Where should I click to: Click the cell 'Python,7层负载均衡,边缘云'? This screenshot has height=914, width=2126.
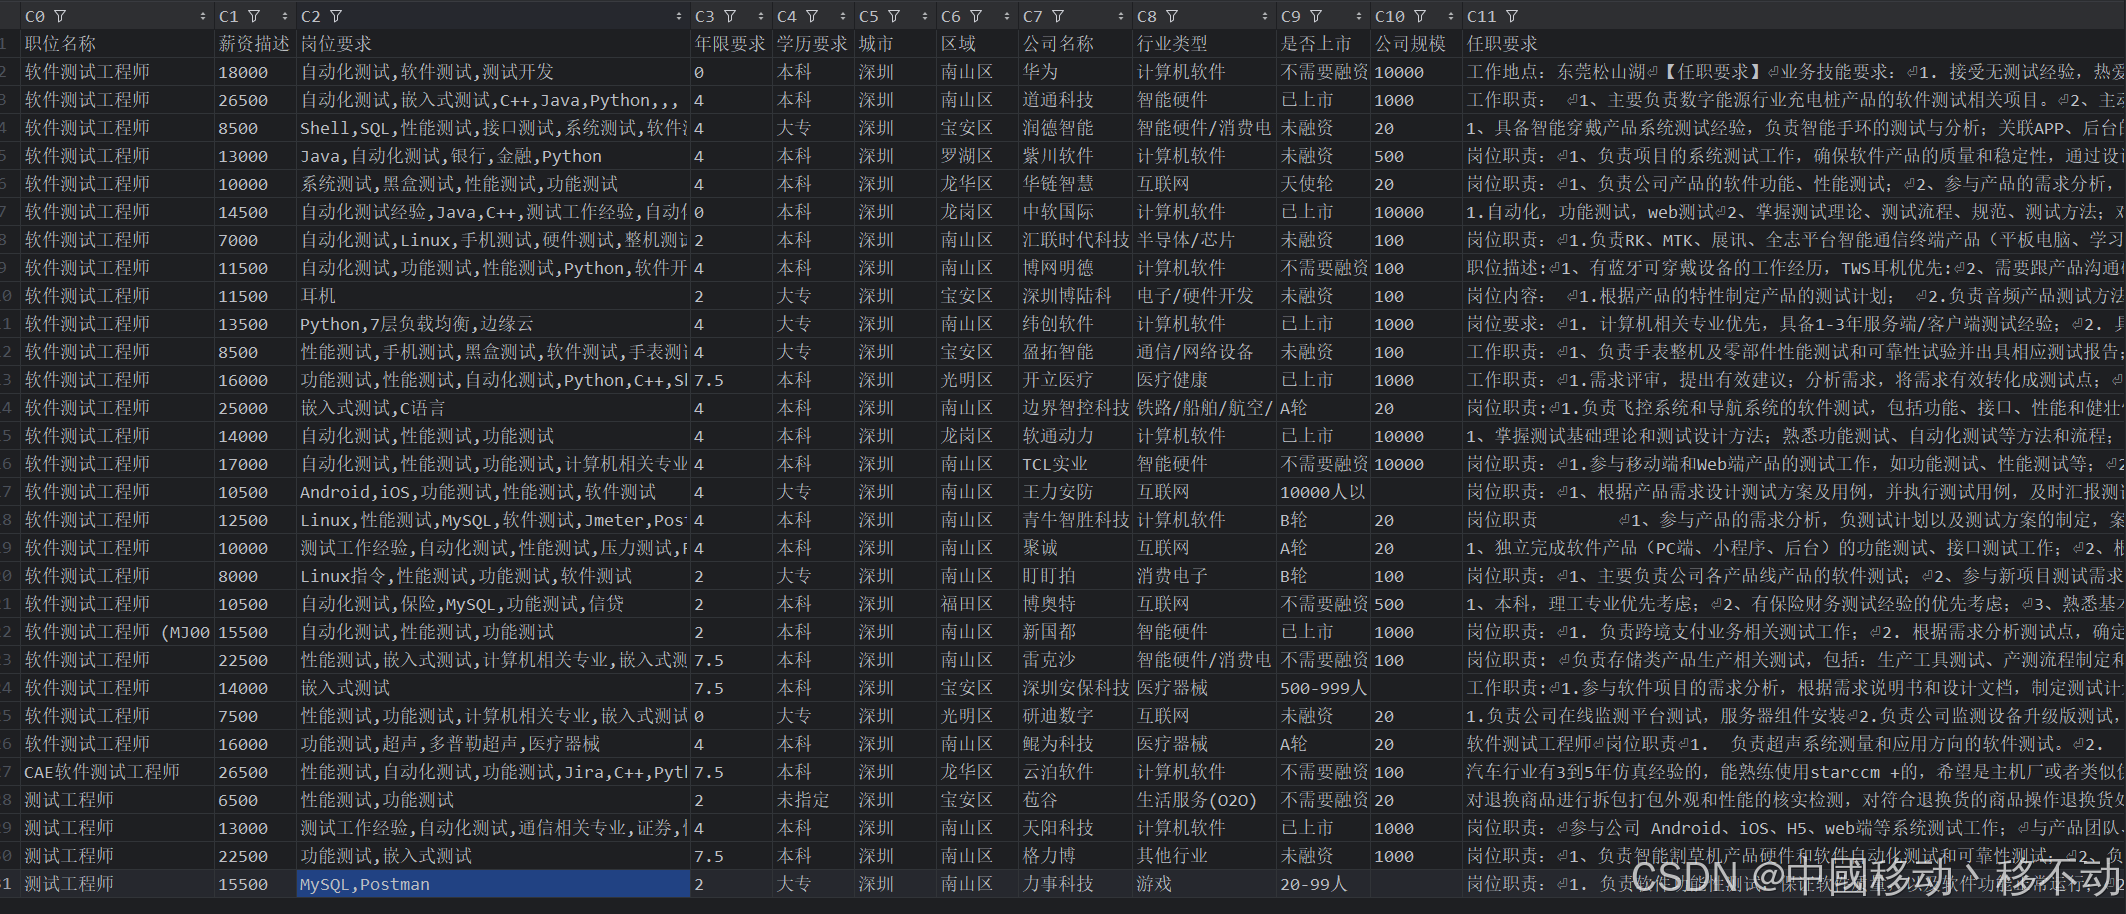[x=417, y=324]
